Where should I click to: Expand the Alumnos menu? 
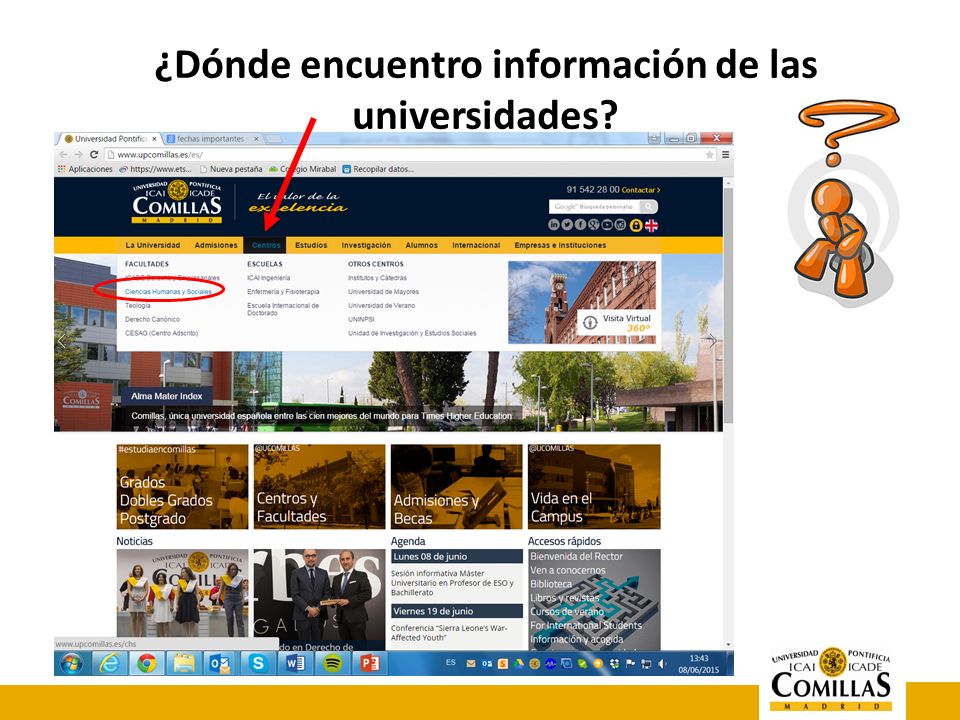point(421,246)
